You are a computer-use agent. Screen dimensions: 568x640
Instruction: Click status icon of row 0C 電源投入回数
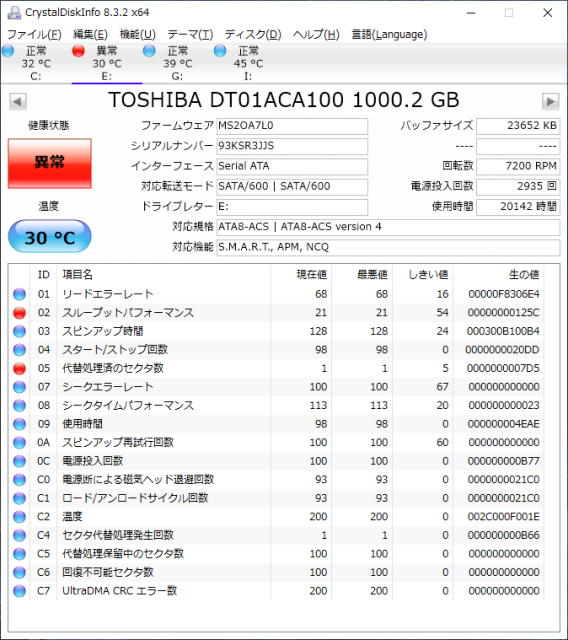click(x=19, y=461)
